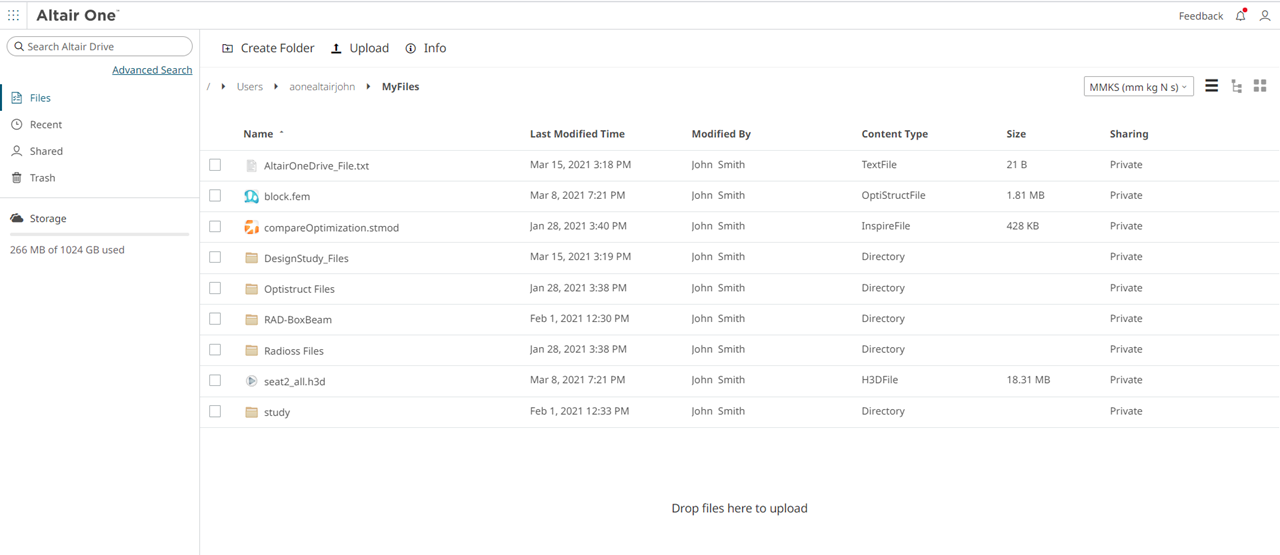Click the seat2_all.h3d file icon

click(251, 381)
